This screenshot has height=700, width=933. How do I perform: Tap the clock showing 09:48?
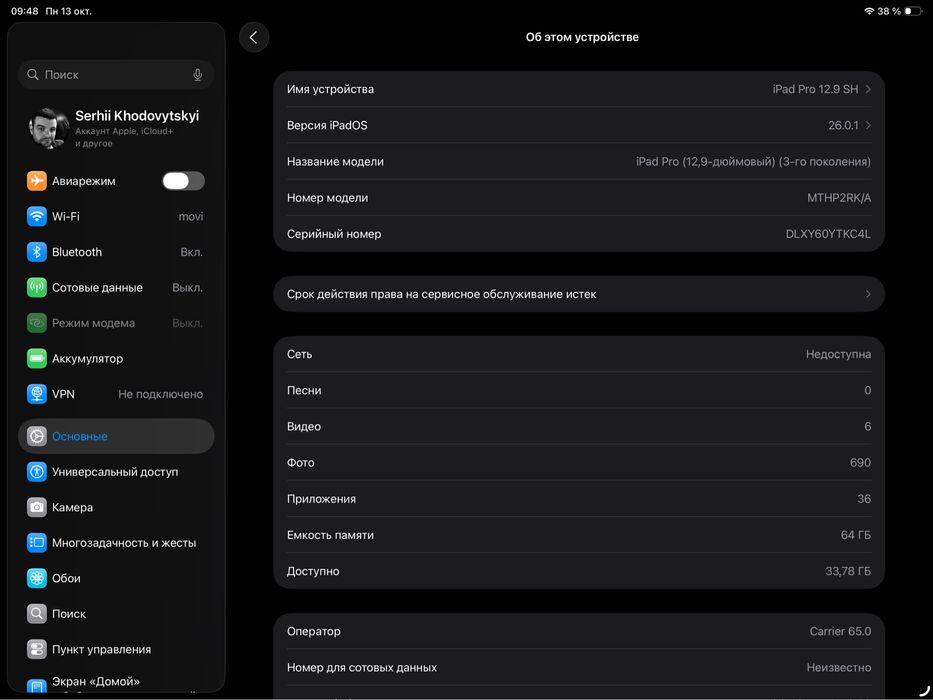click(24, 11)
